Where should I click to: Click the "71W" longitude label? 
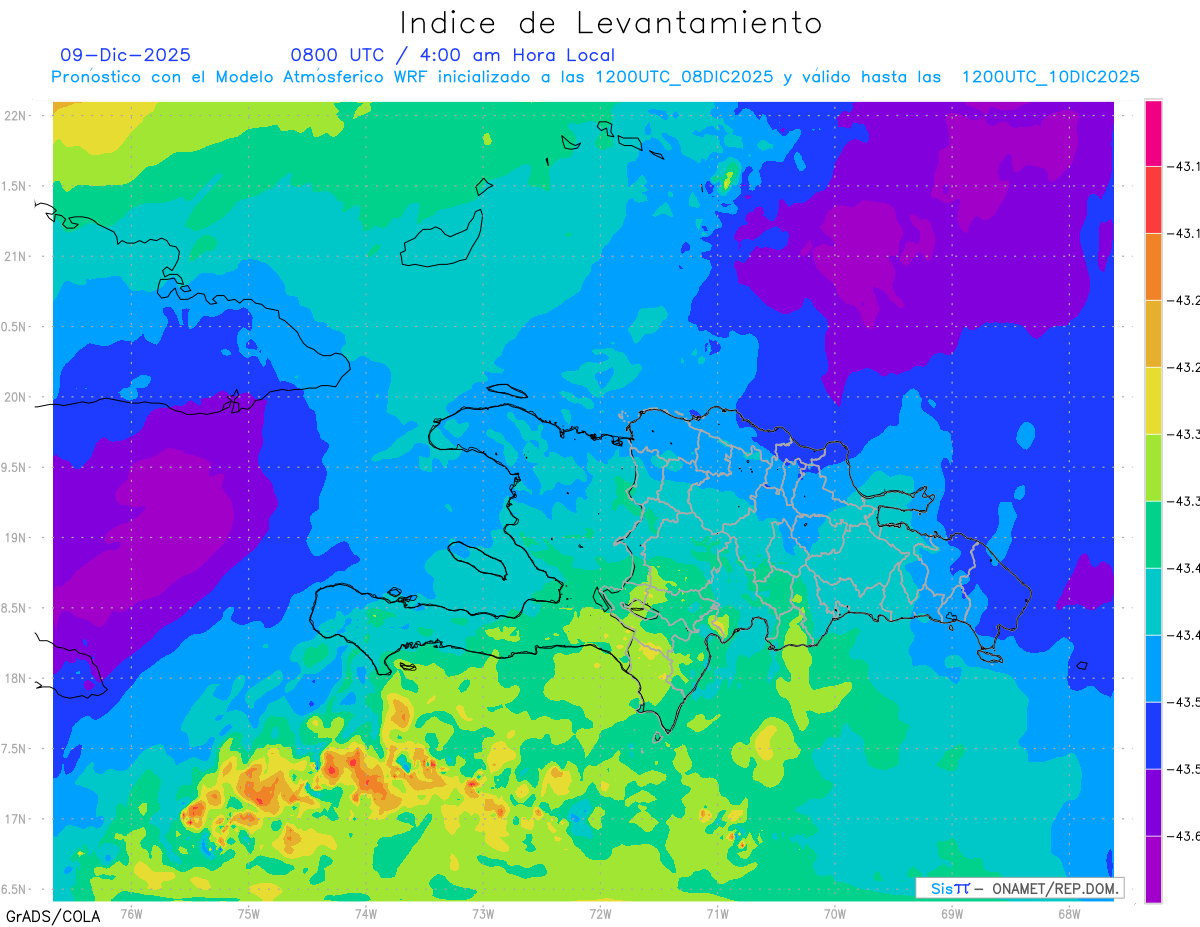pyautogui.click(x=717, y=913)
